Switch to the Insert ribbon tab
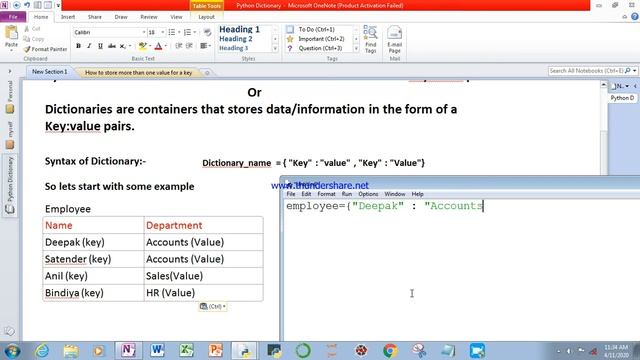The height and width of the screenshot is (360, 640). tap(68, 17)
